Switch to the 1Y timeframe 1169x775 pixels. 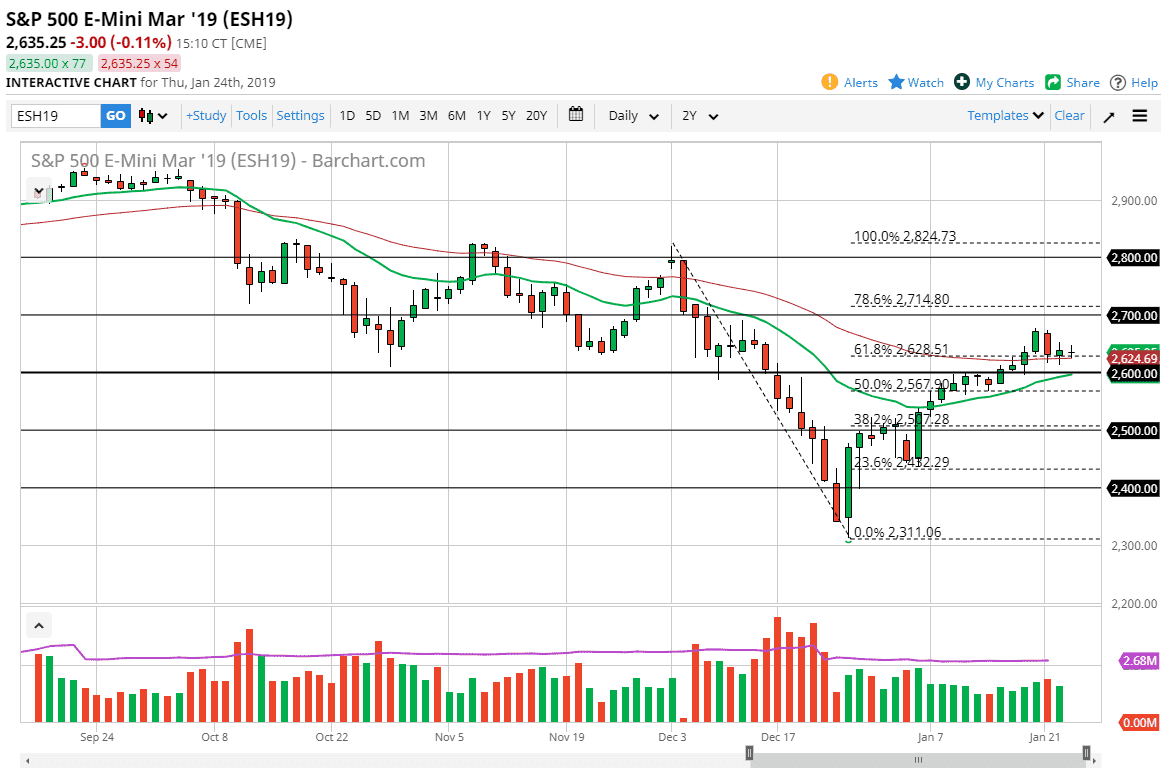[483, 115]
